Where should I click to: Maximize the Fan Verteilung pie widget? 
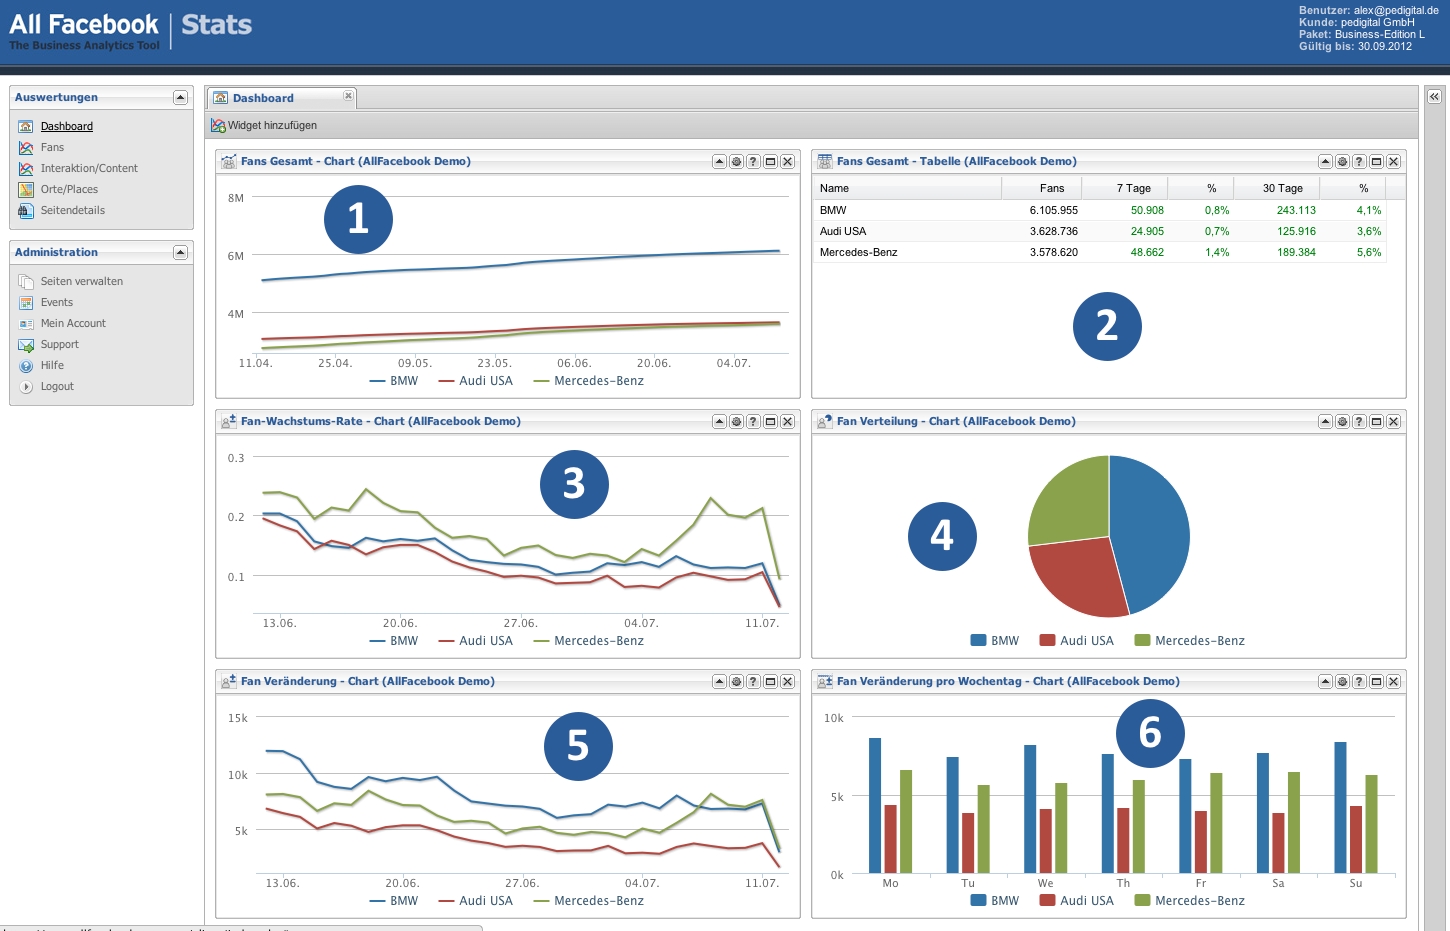1376,421
